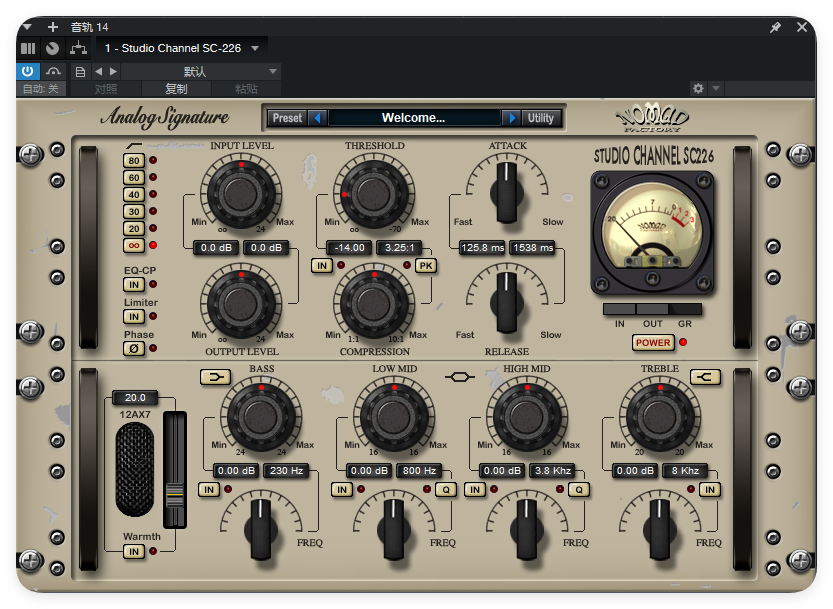Click the Bass frequency 230 Hz value field

(x=286, y=471)
